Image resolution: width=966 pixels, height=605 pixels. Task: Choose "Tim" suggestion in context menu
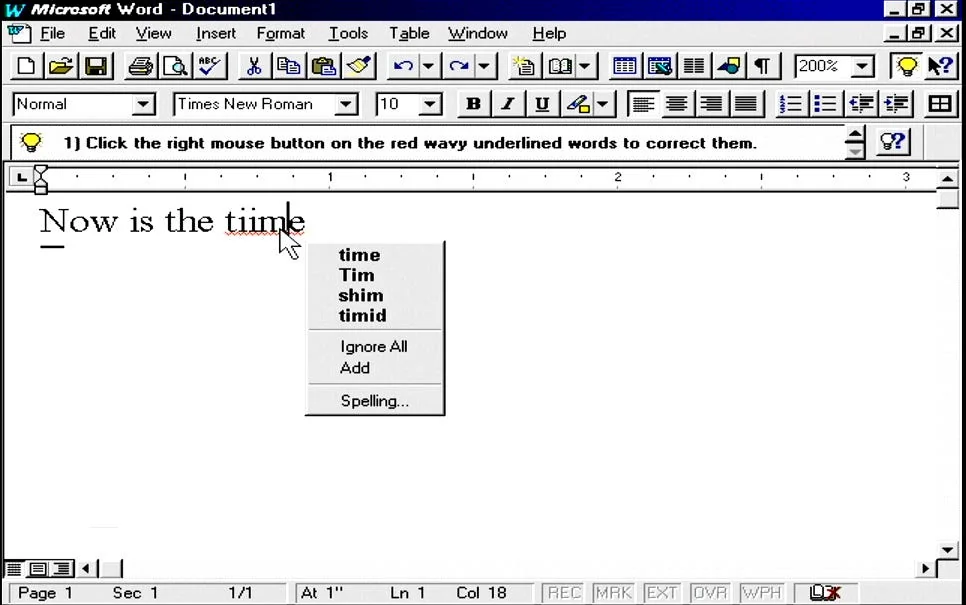pyautogui.click(x=375, y=275)
